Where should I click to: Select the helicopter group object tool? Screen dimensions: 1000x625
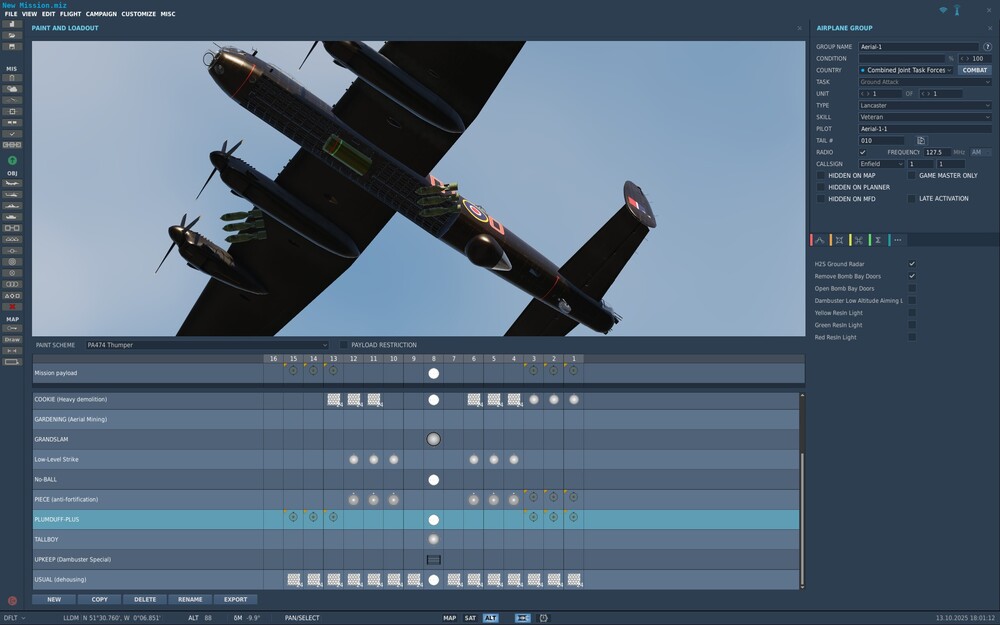click(11, 195)
